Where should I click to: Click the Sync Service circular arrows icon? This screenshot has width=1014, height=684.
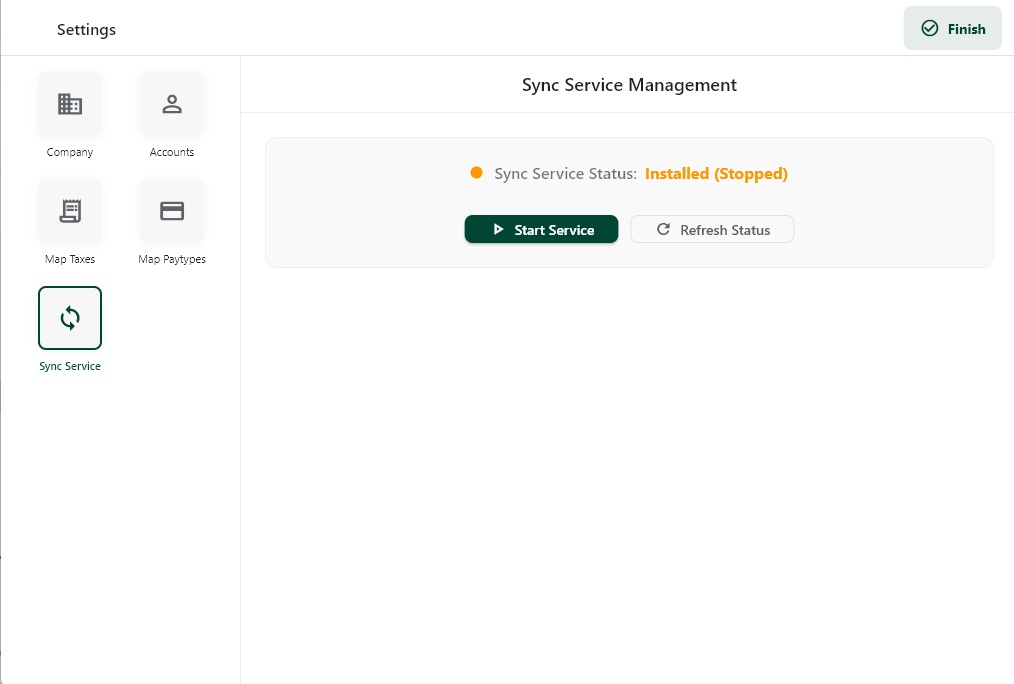(x=70, y=318)
